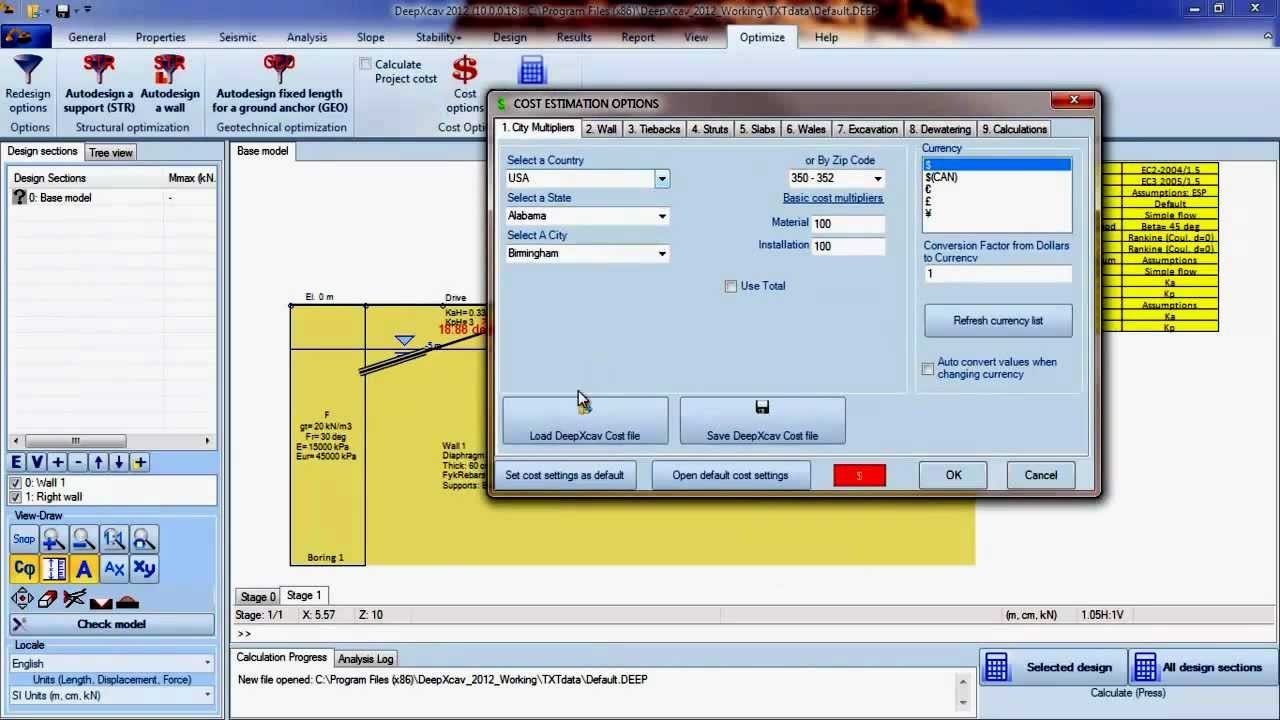Remove design section with minus button

click(x=78, y=462)
